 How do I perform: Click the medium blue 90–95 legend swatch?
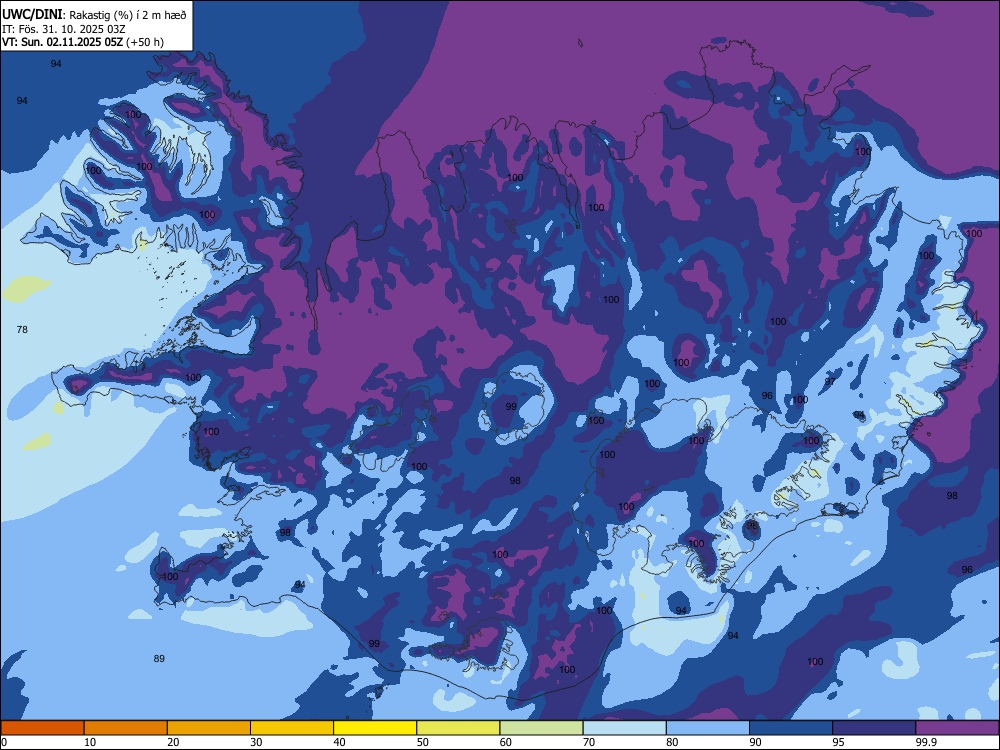pos(791,728)
